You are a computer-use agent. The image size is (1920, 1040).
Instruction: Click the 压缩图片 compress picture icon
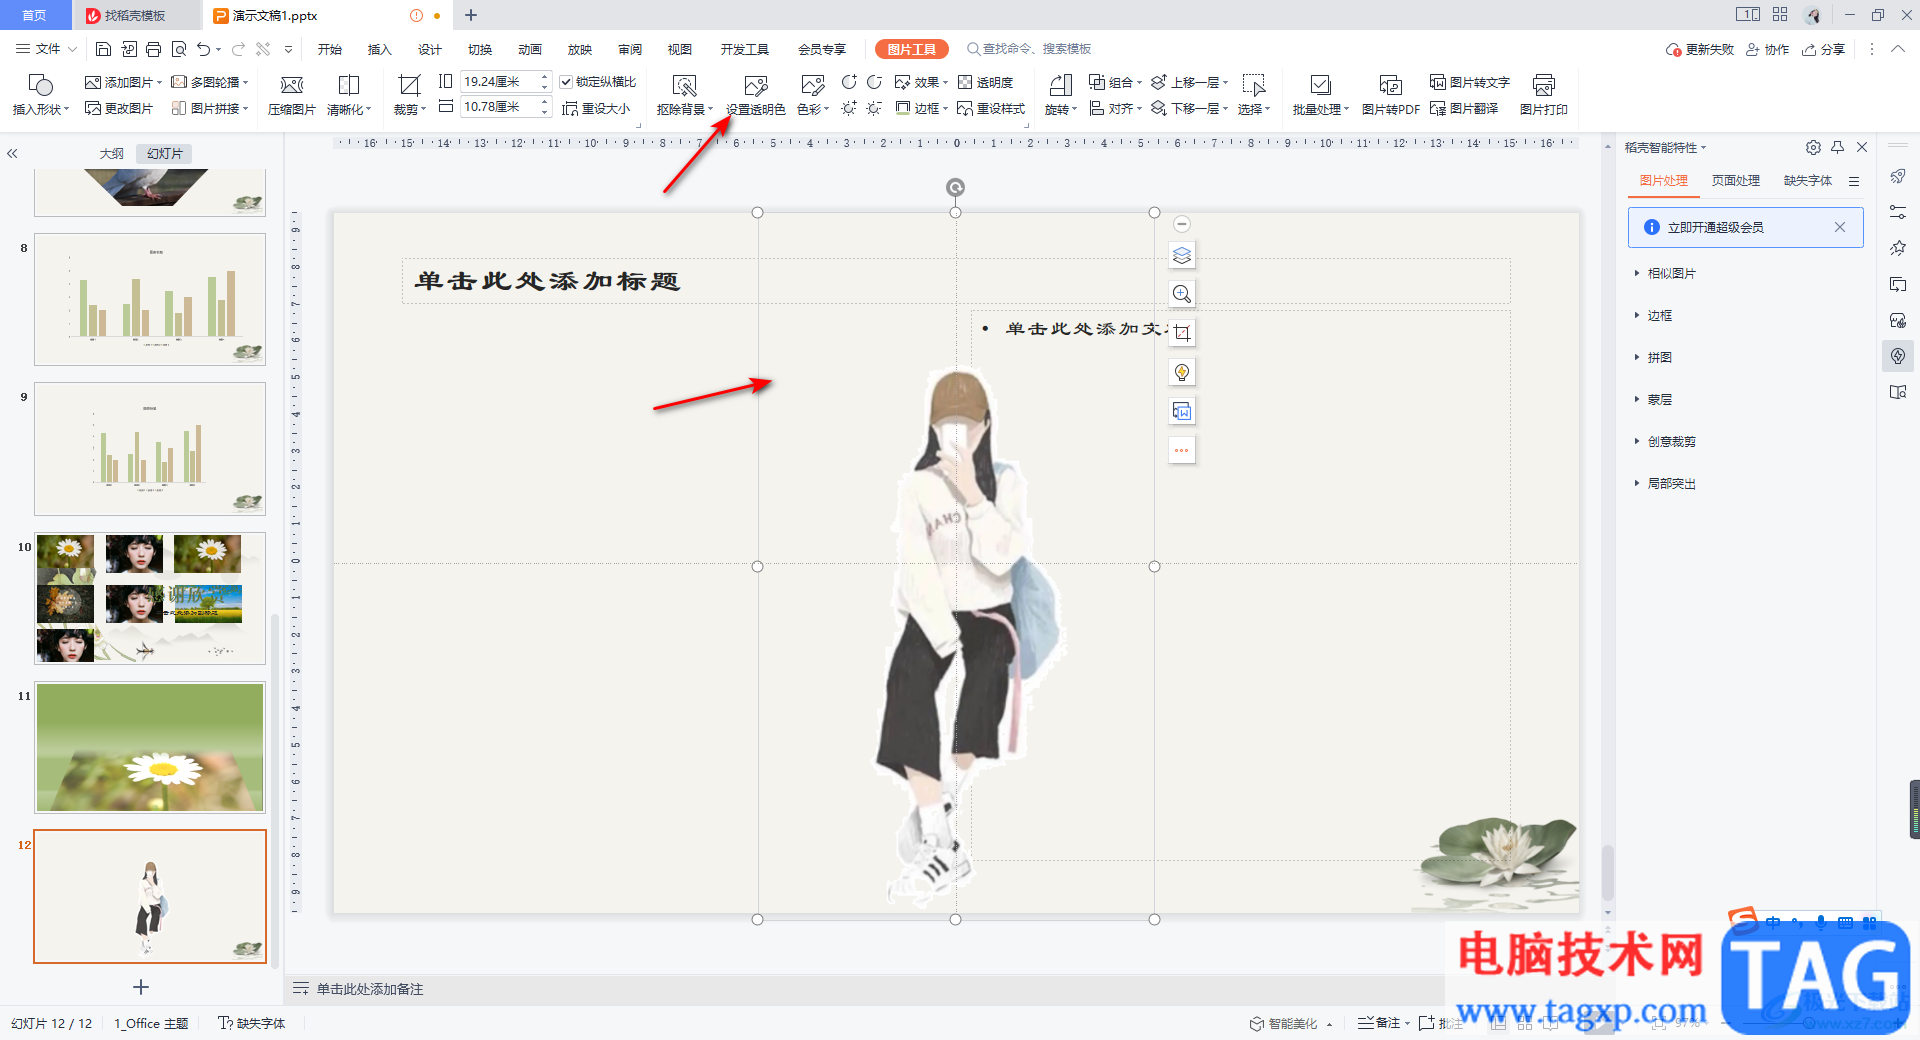tap(292, 86)
